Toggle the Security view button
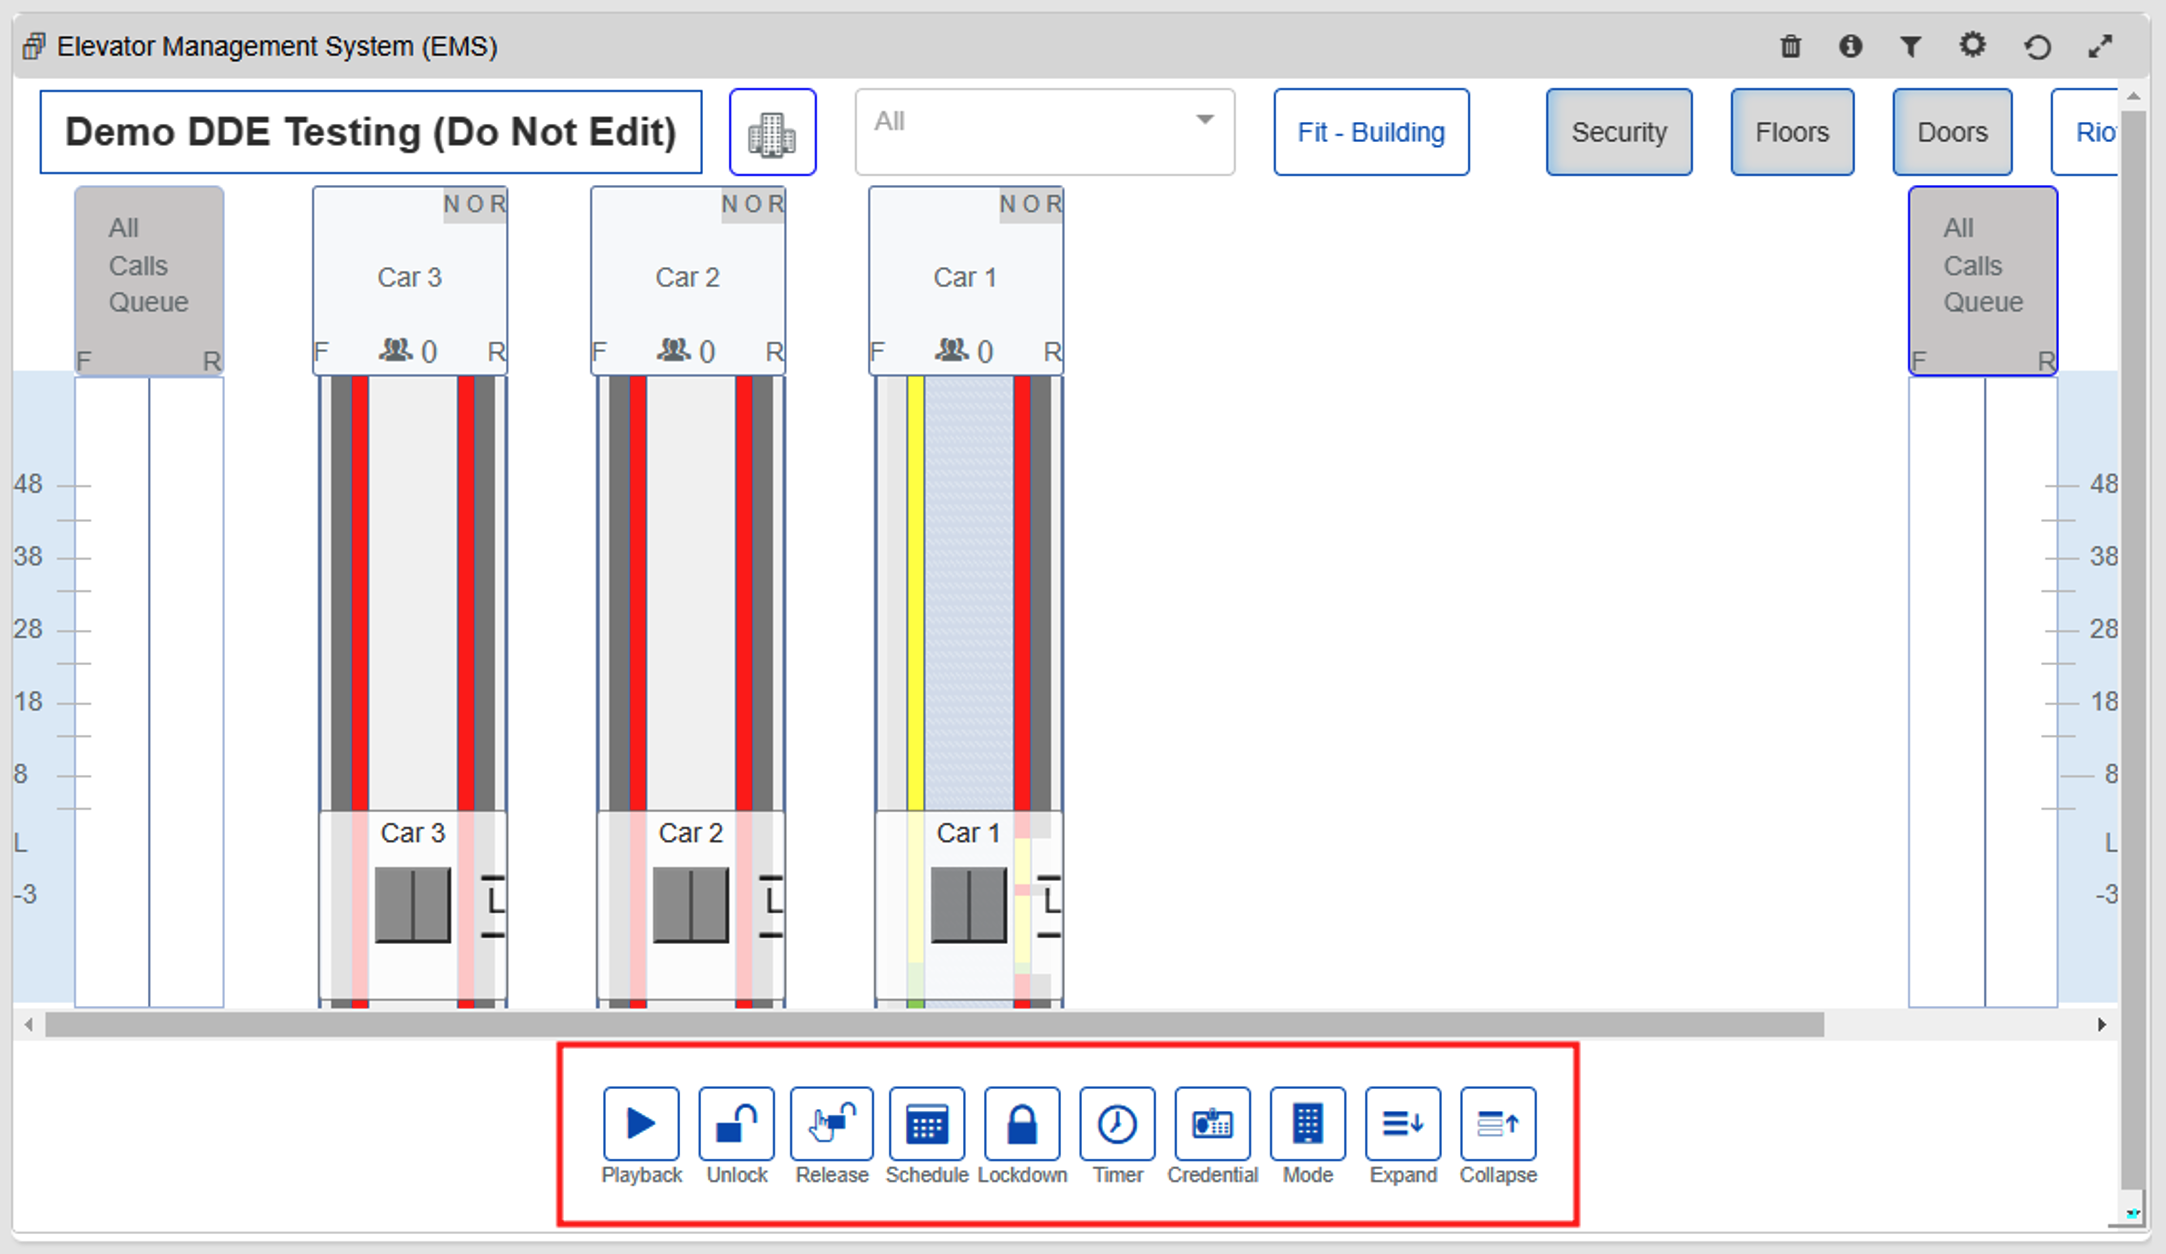The height and width of the screenshot is (1254, 2166). 1619,131
